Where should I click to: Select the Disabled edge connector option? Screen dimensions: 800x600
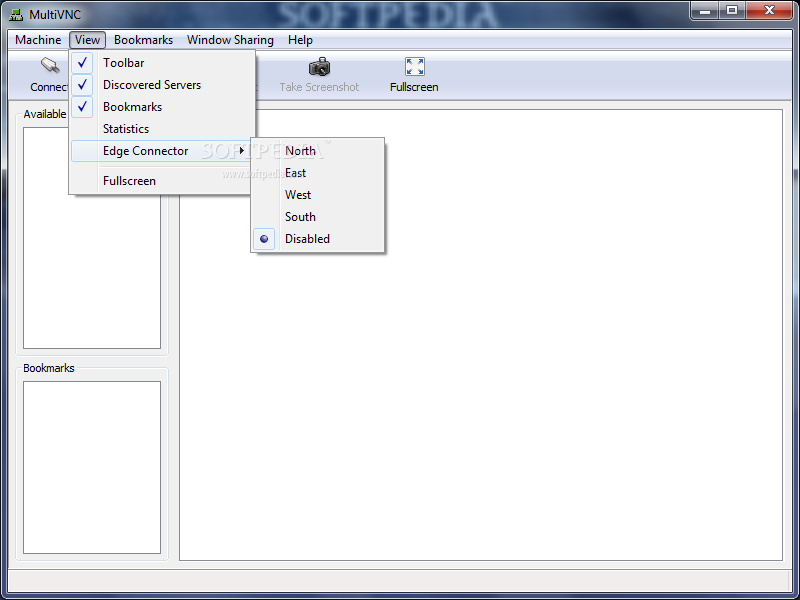click(x=317, y=239)
